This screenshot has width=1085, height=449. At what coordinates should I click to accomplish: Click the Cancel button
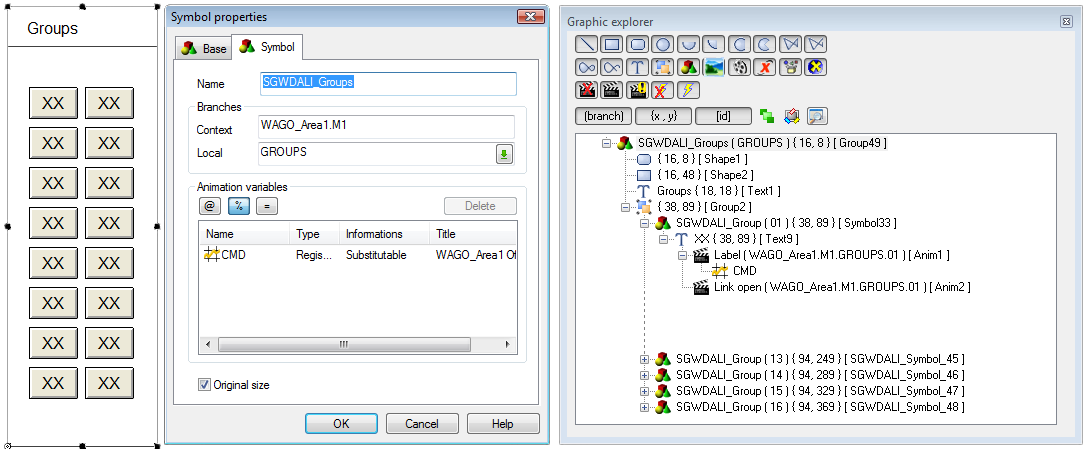(422, 423)
